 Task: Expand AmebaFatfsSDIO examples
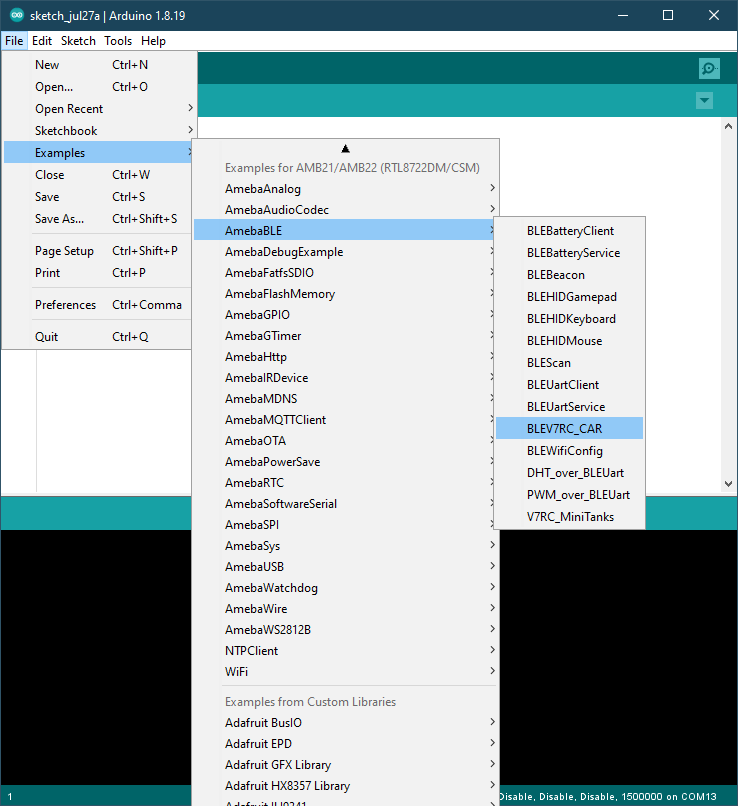click(x=344, y=273)
